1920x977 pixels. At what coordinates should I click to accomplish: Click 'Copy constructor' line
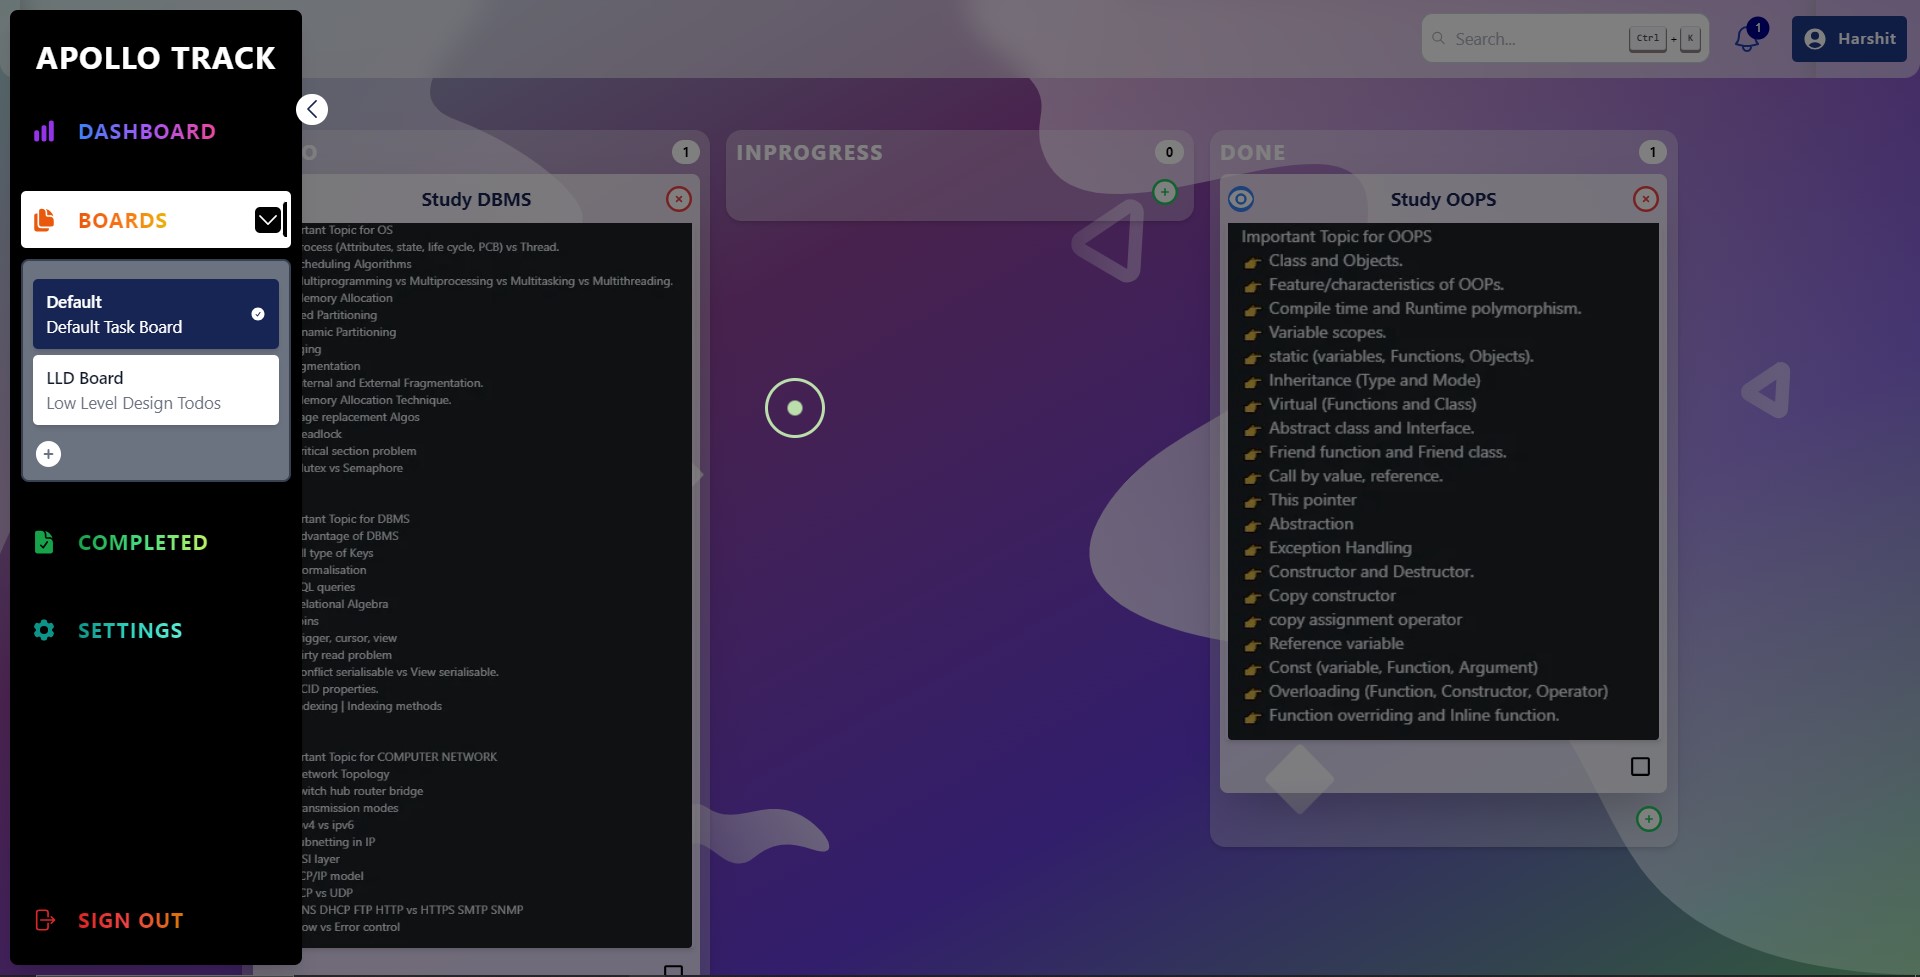[x=1332, y=596]
